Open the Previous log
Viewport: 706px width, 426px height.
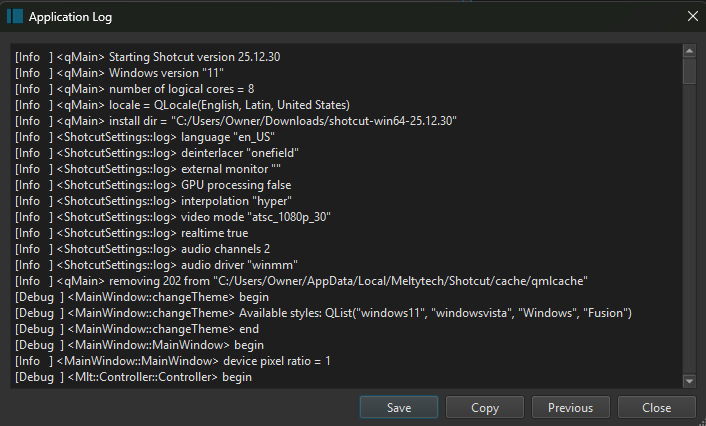[570, 408]
